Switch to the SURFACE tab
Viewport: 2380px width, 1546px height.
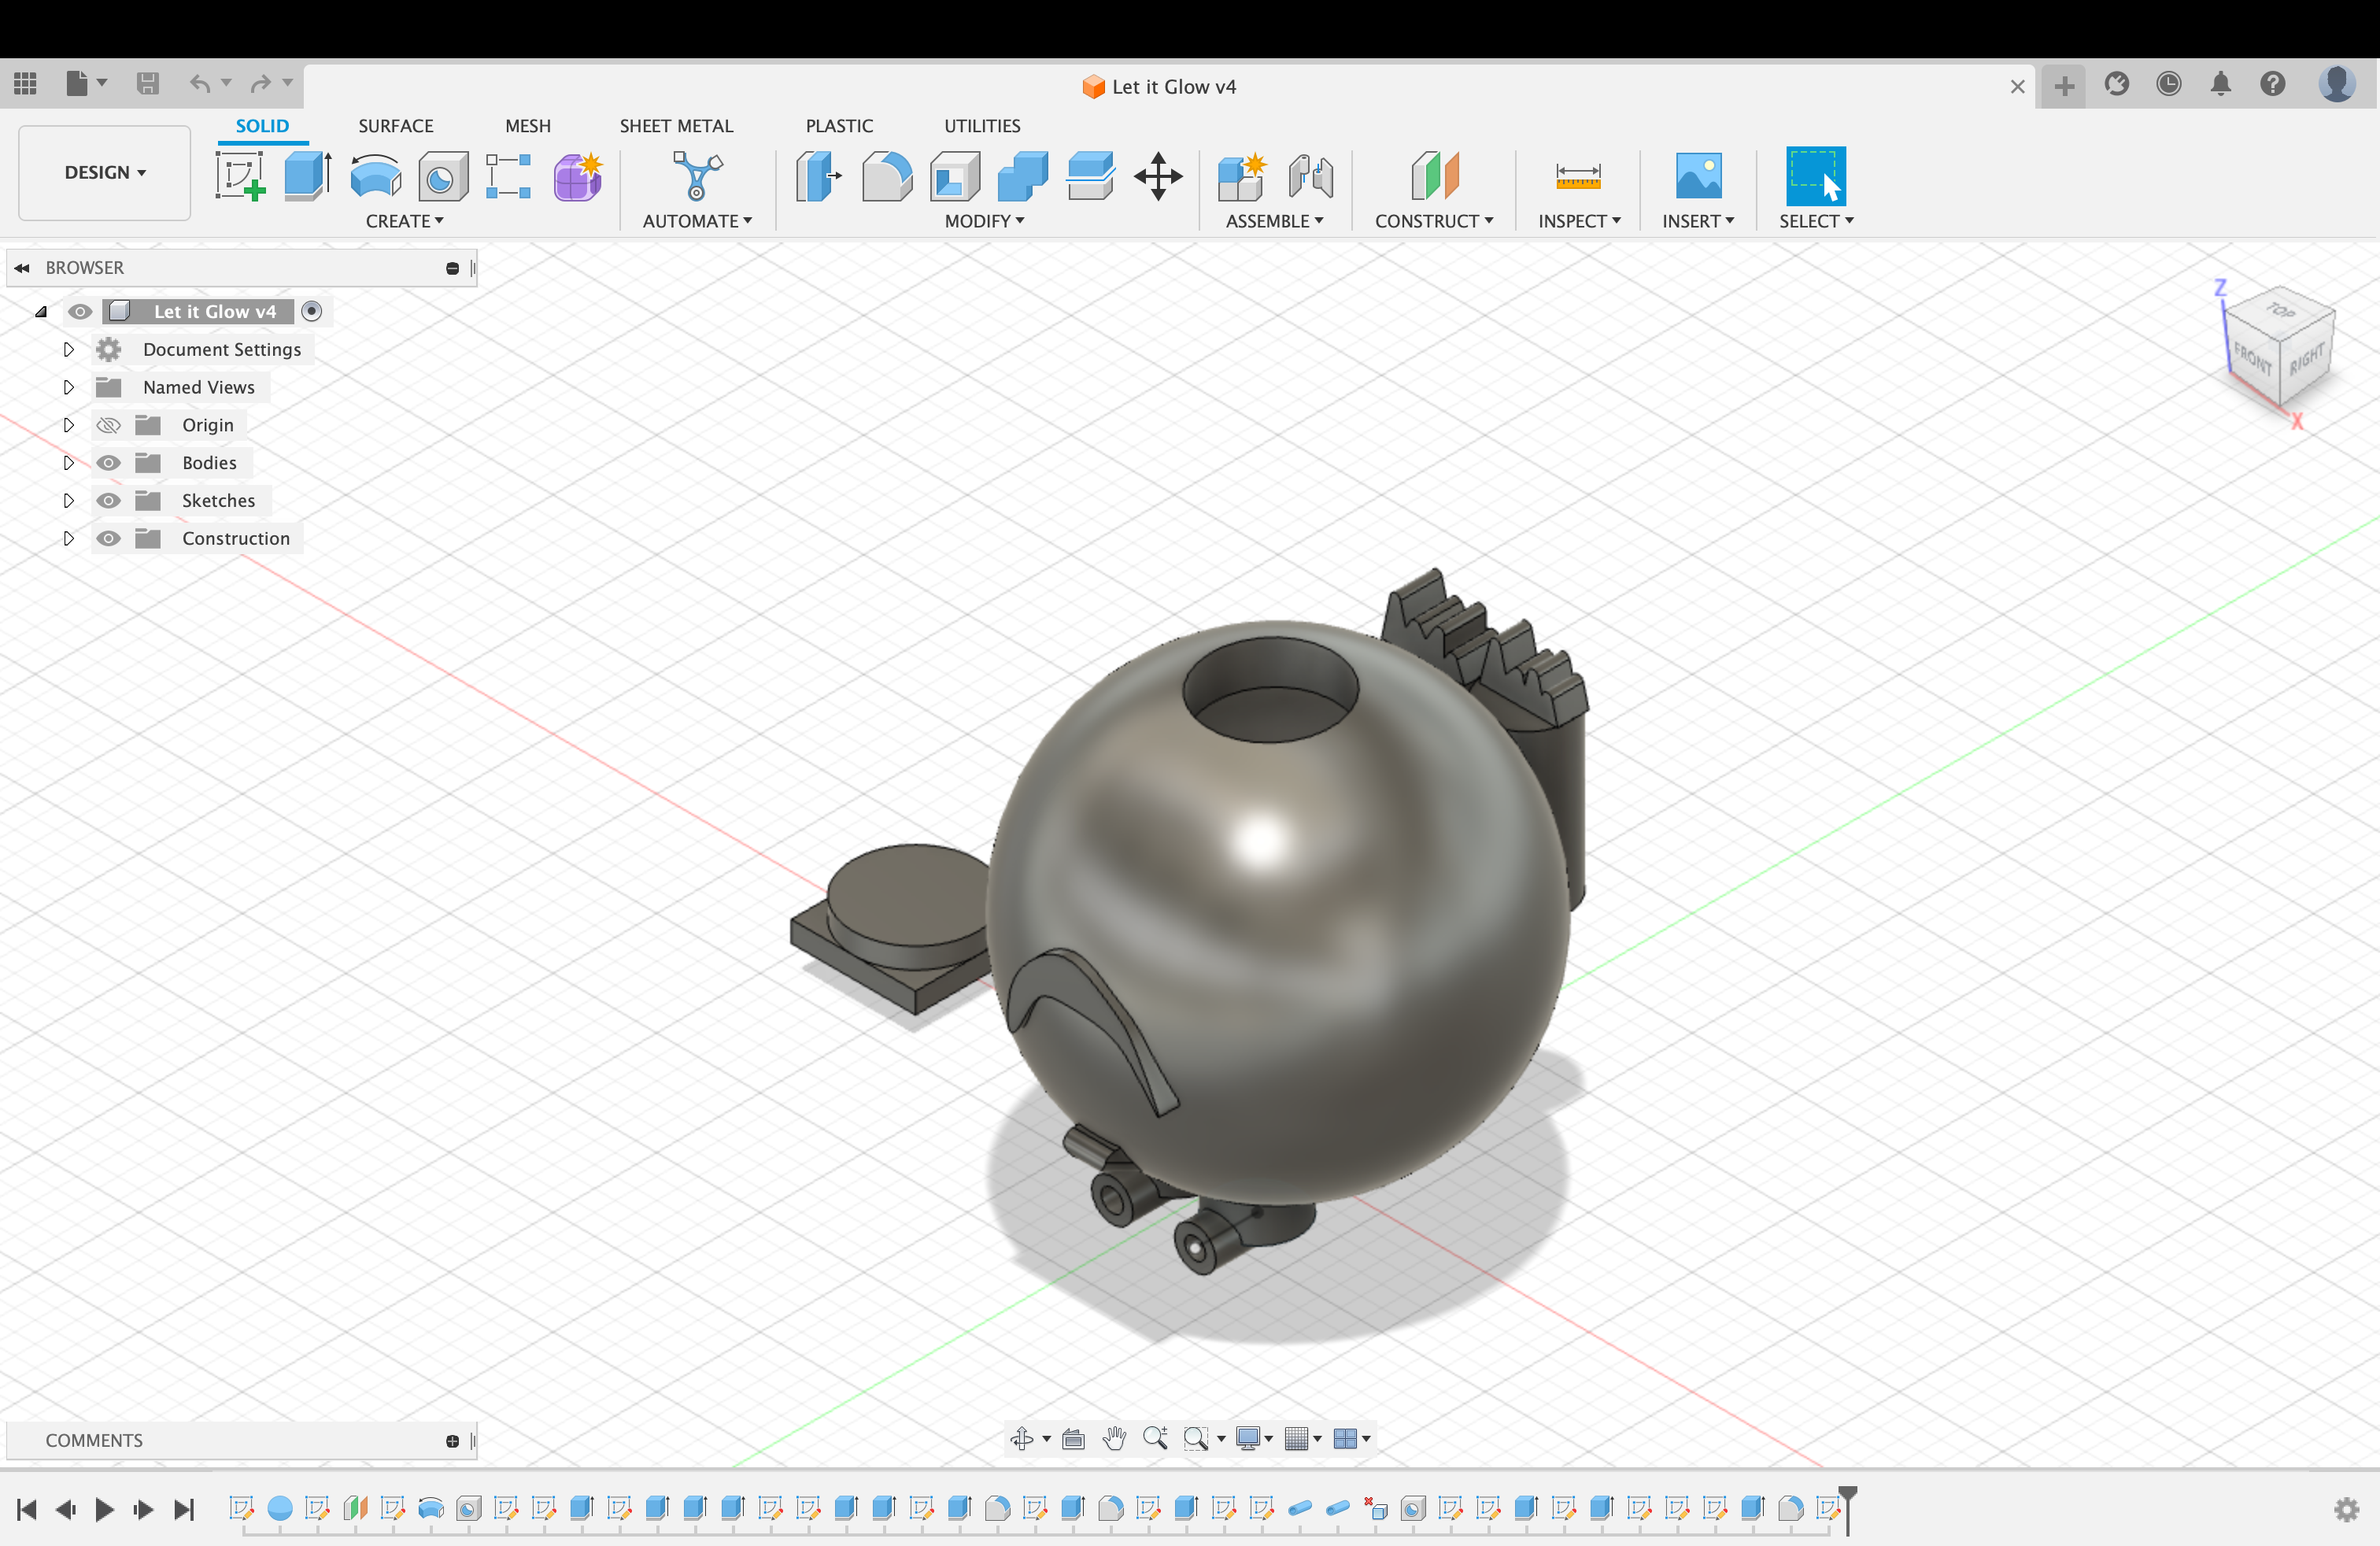[396, 125]
